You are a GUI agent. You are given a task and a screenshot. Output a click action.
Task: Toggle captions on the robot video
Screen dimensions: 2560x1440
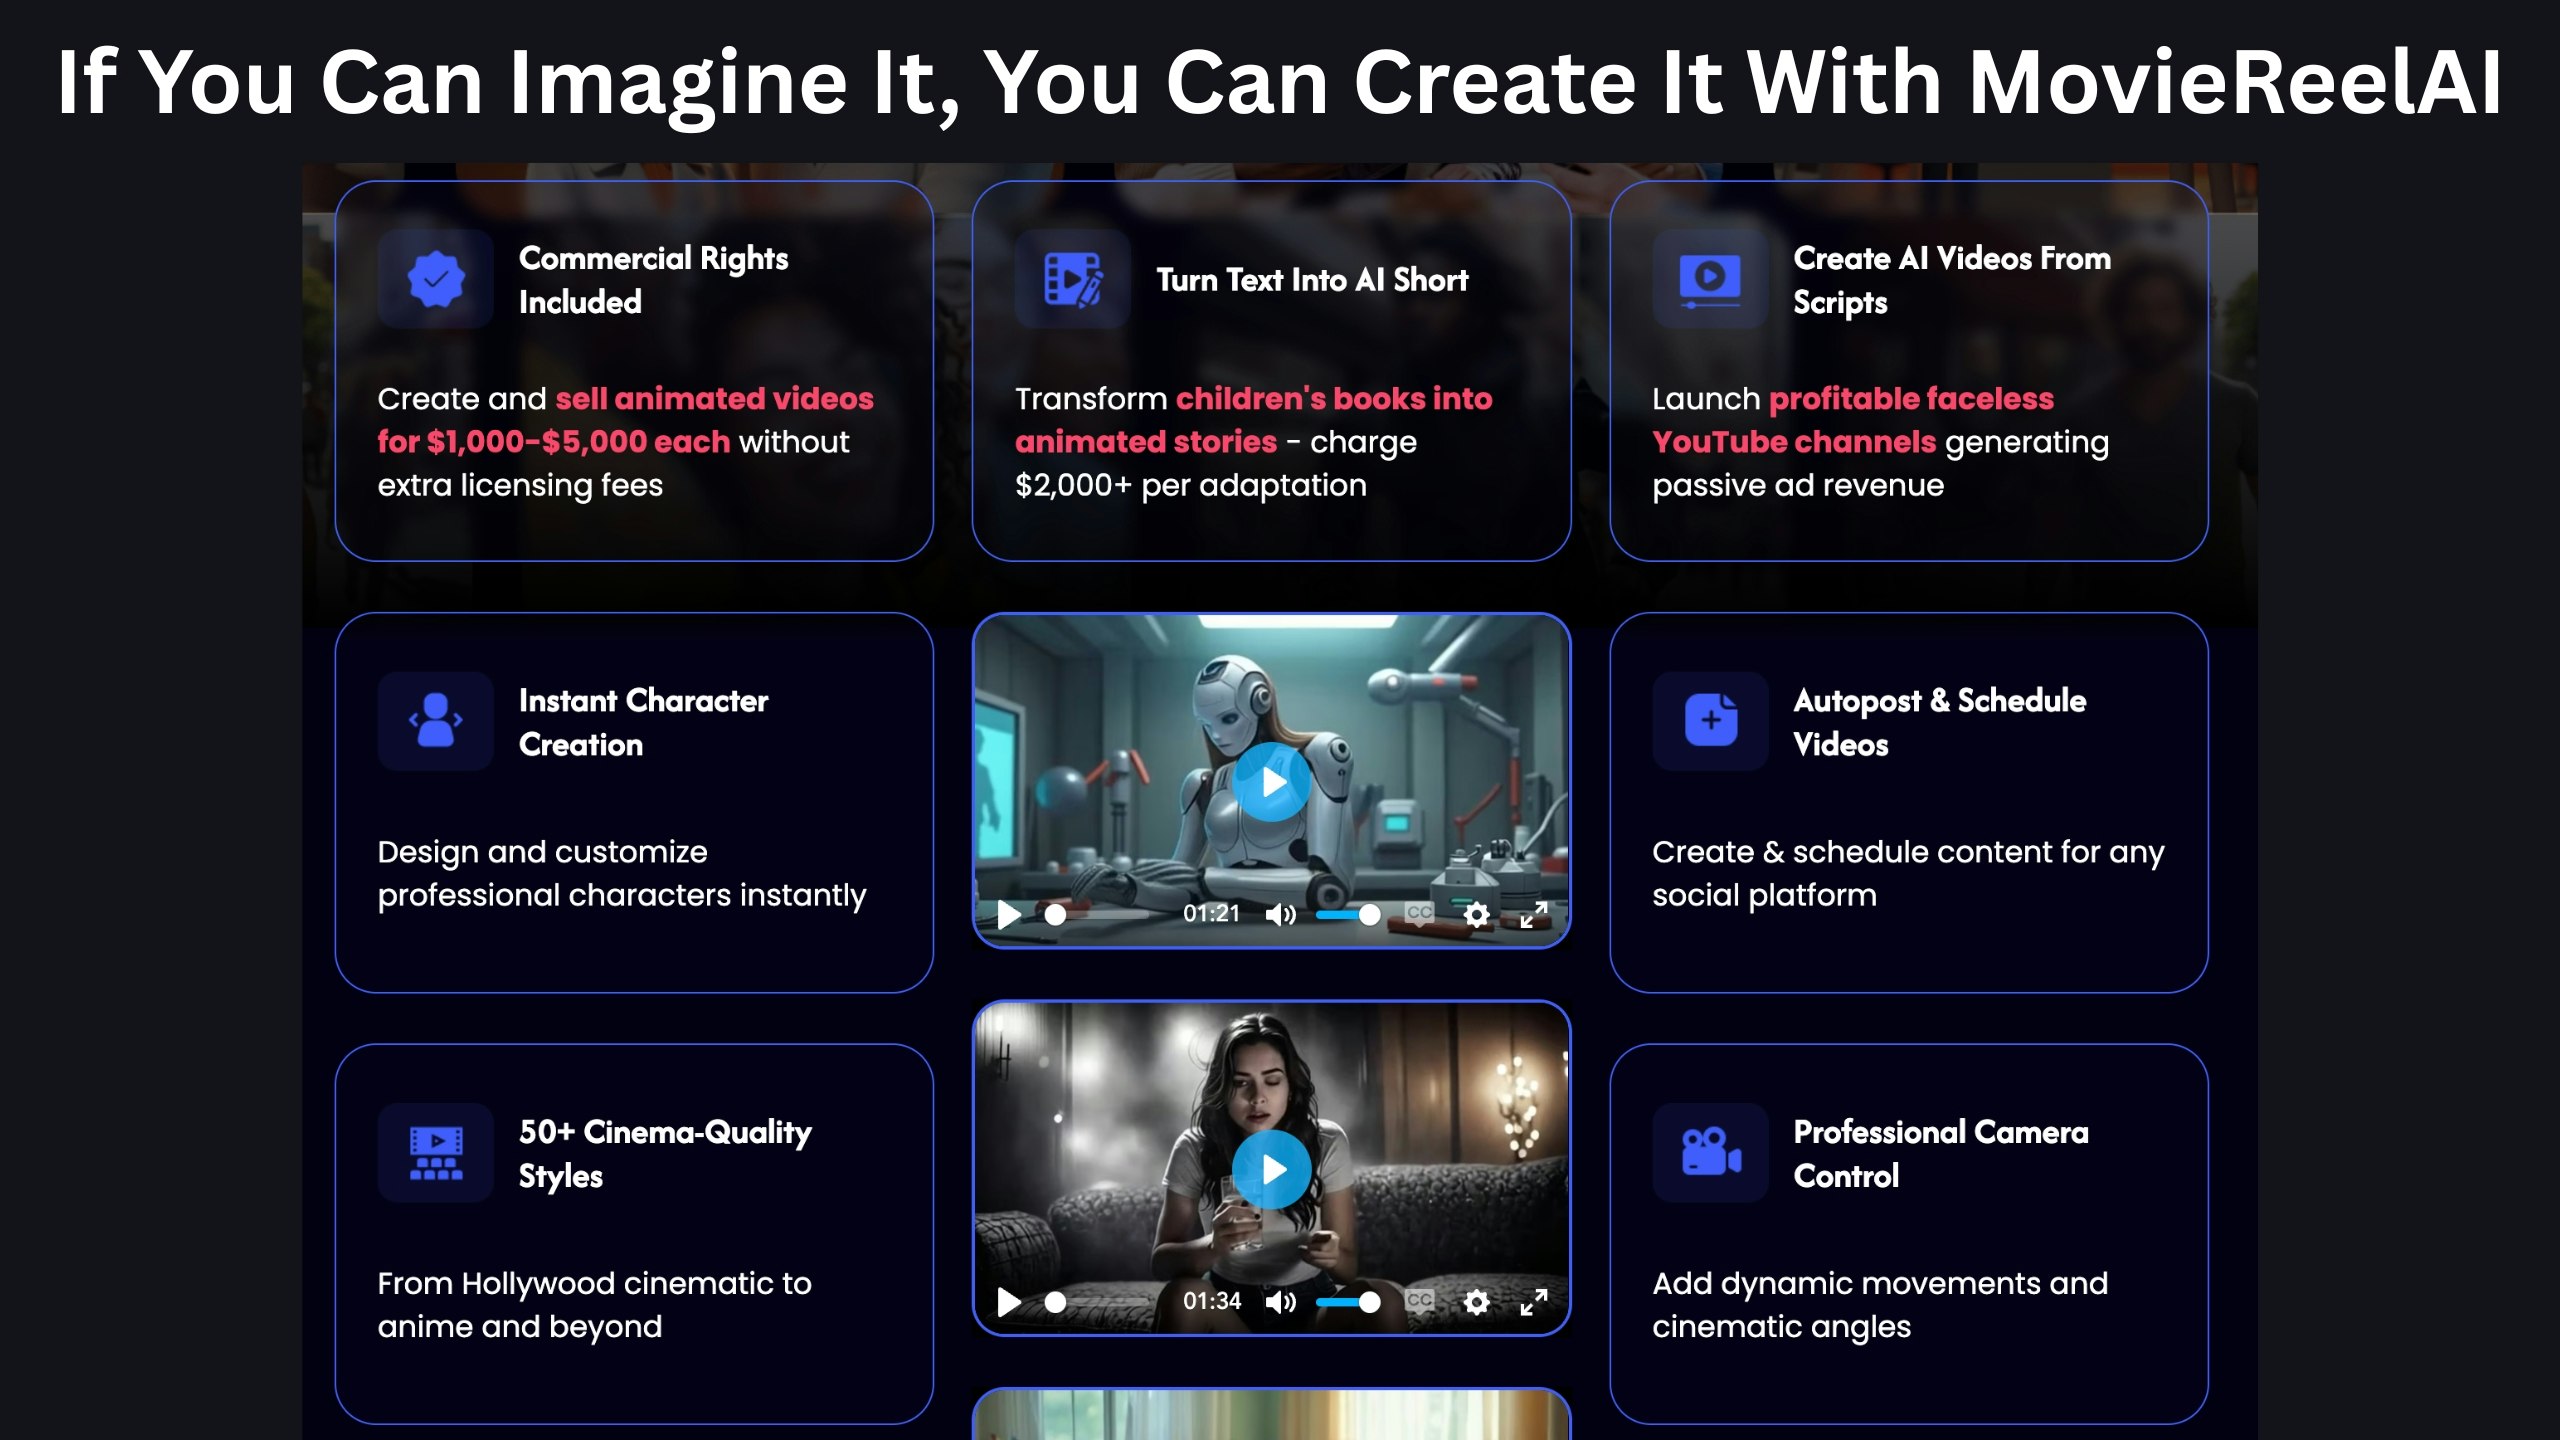1419,914
